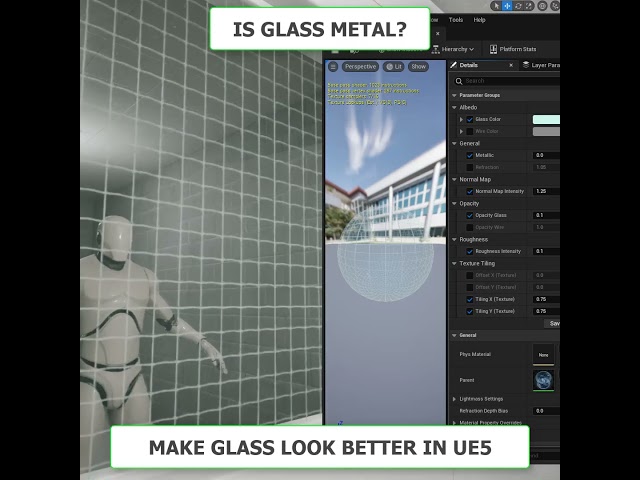Click the Platform Stats icon

click(x=493, y=49)
